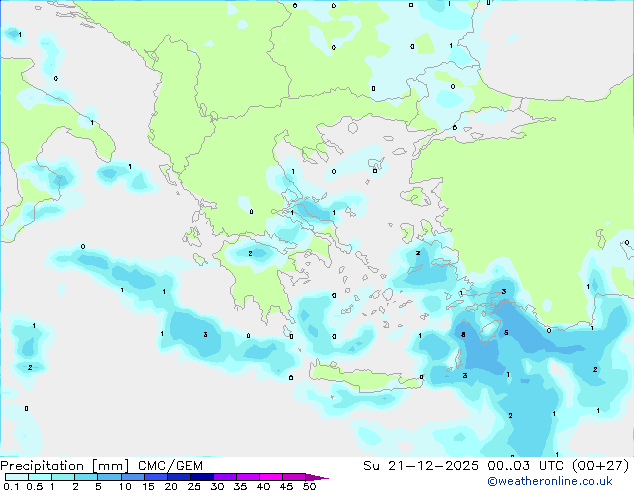This screenshot has width=634, height=490.
Task: Click the over-50 arrow tip of legend
Action: [317, 477]
